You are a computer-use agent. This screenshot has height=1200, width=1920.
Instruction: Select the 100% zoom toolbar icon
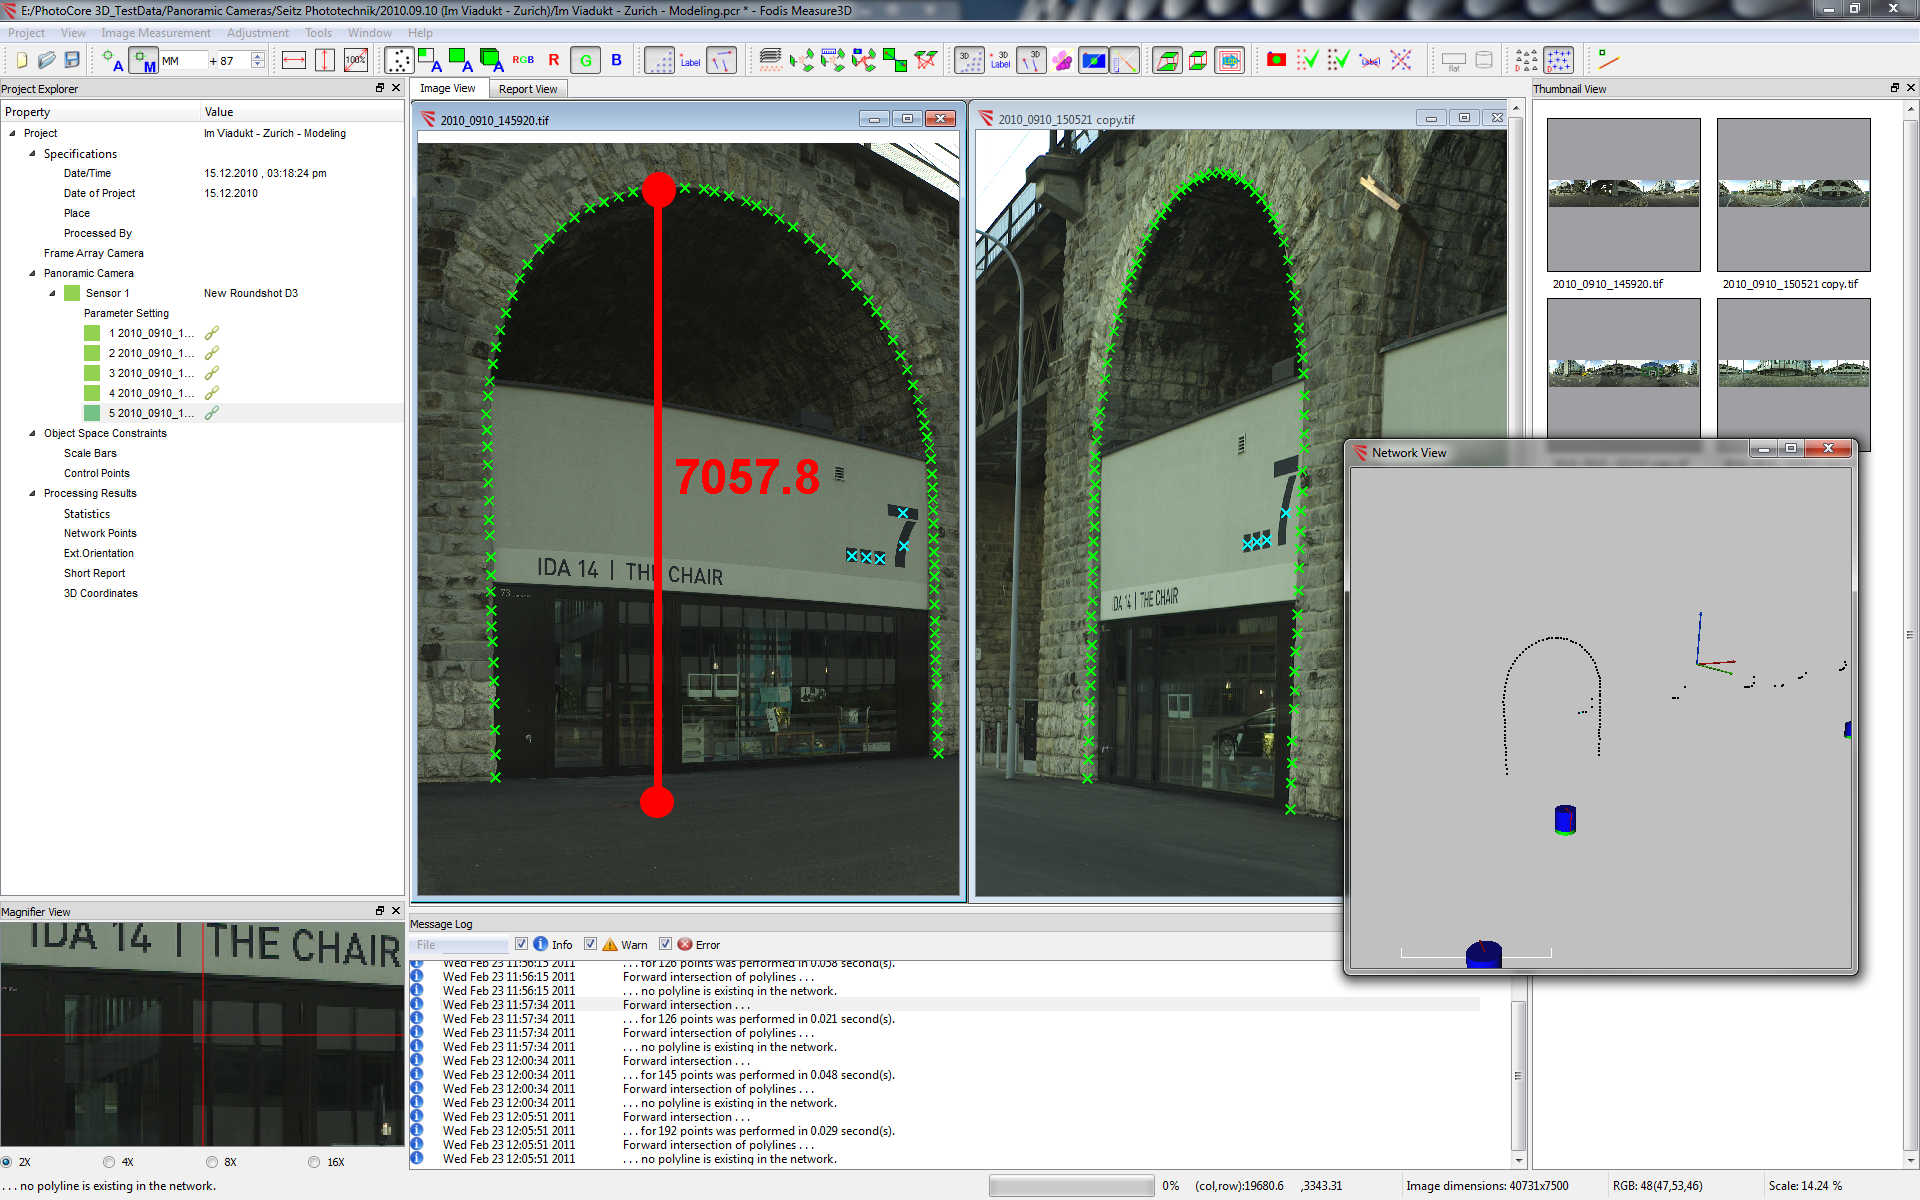click(355, 60)
